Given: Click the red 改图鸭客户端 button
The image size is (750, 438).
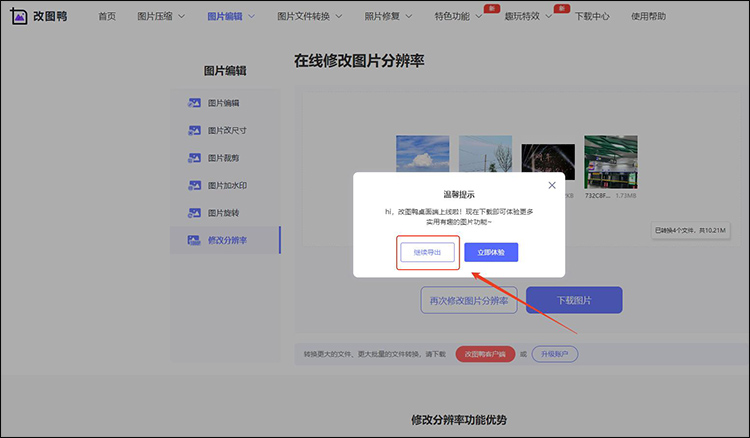Looking at the screenshot, I should coord(485,354).
